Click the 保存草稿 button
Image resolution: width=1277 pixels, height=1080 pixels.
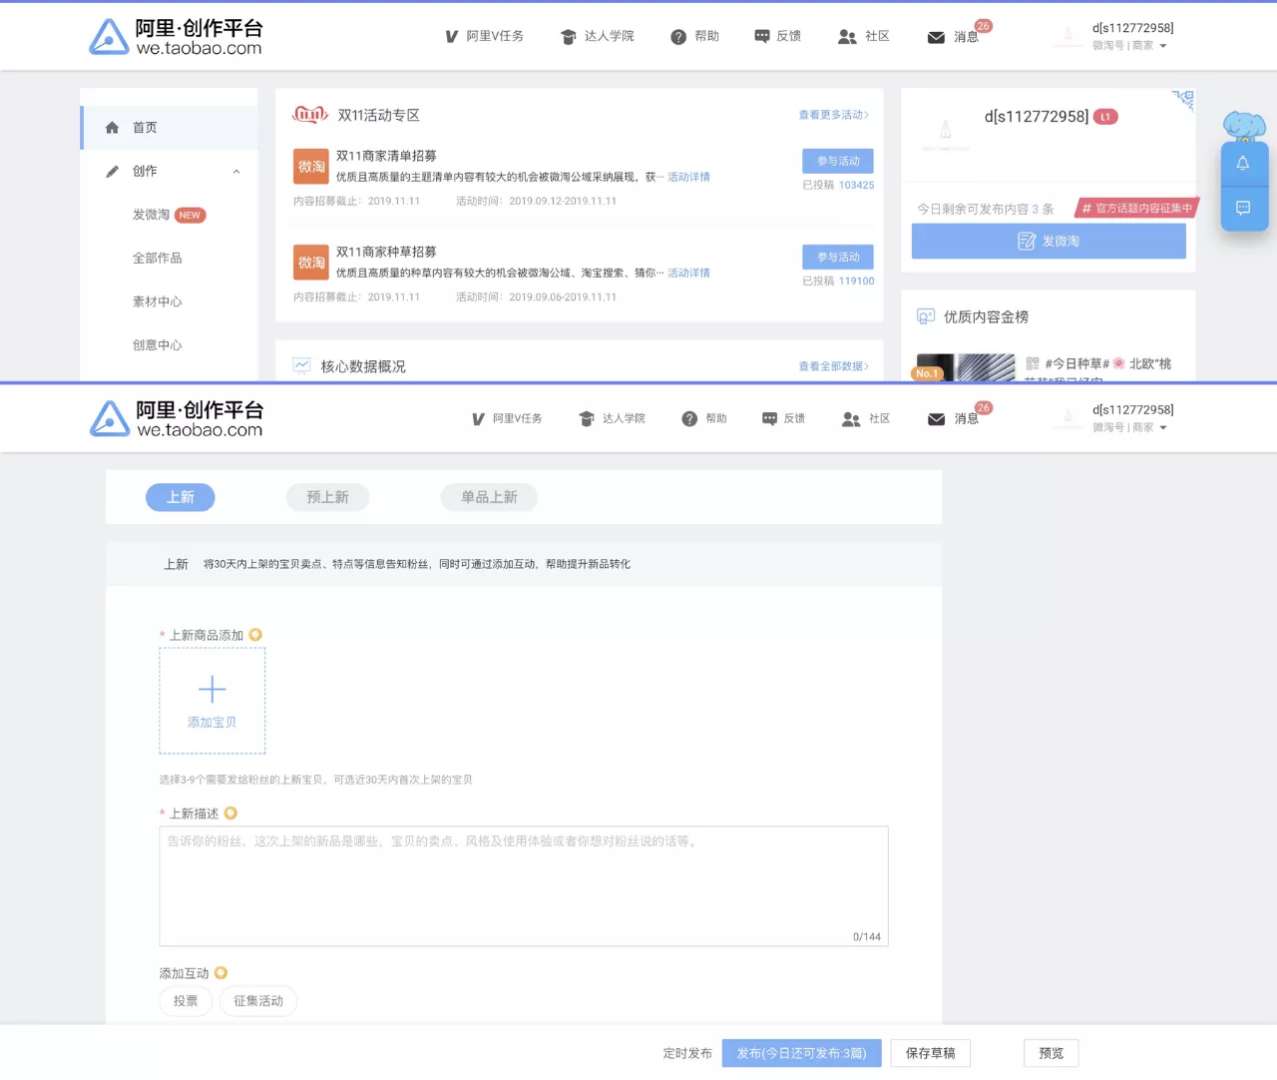[930, 1053]
